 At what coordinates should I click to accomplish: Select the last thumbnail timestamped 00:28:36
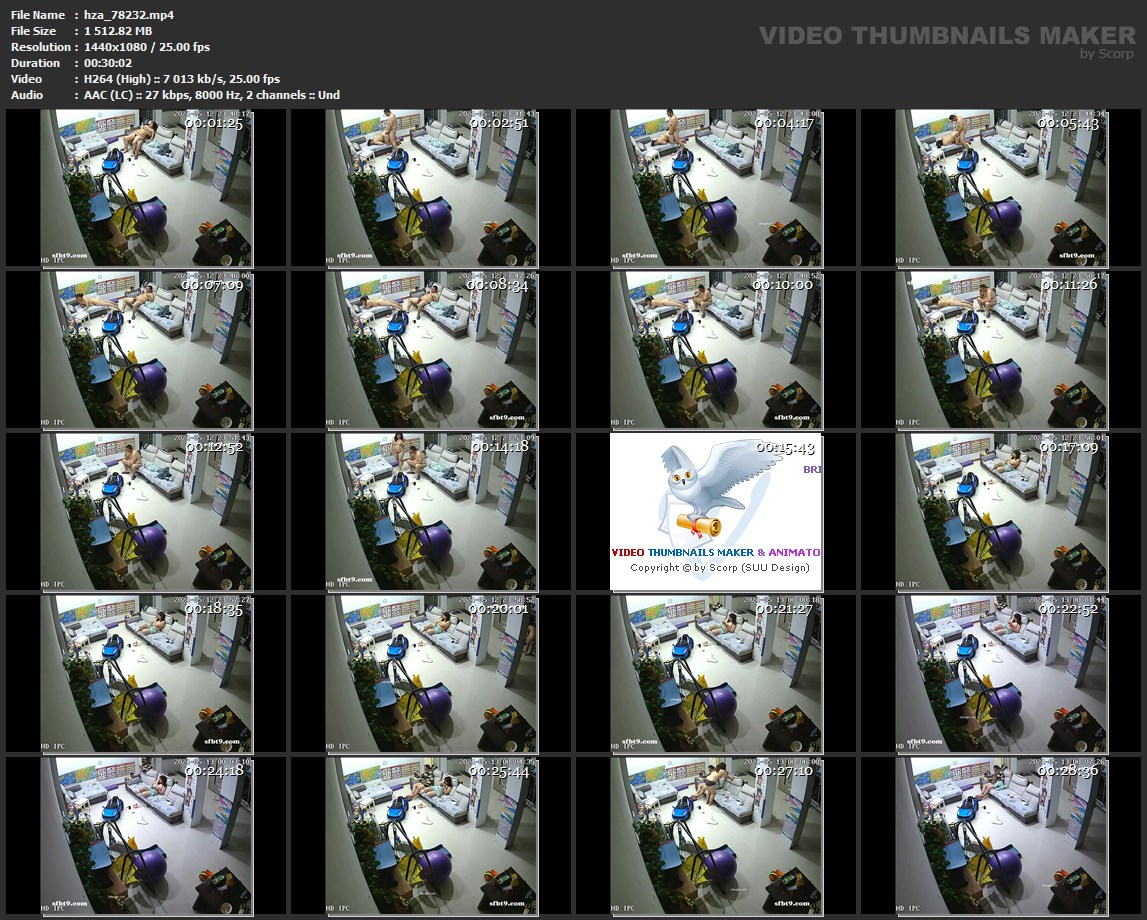point(1001,835)
